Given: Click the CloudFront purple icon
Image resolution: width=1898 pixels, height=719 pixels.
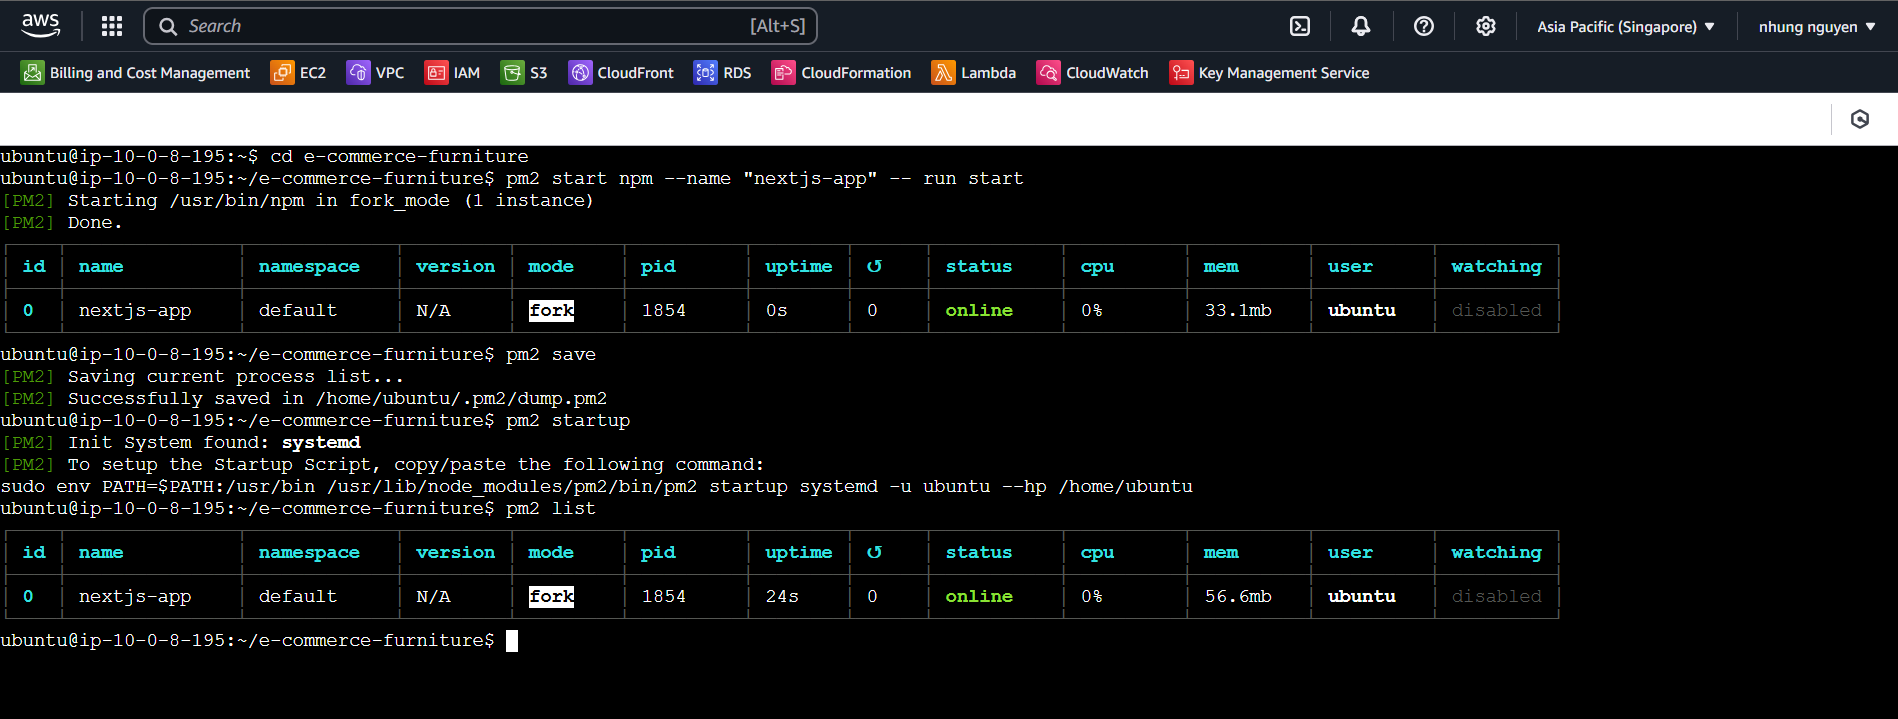Looking at the screenshot, I should [x=580, y=73].
